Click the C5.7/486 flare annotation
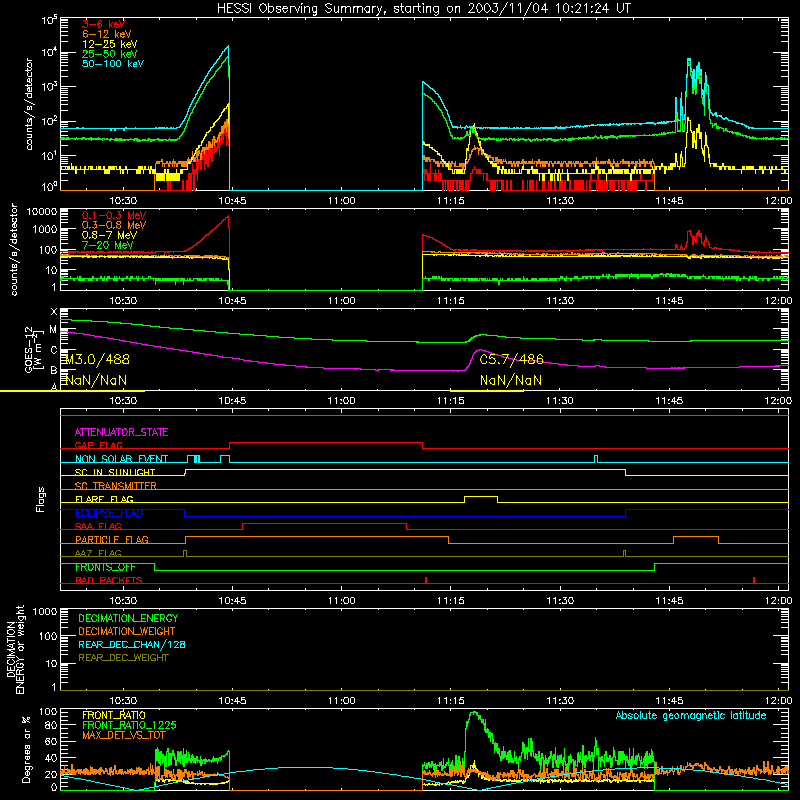 click(x=511, y=360)
